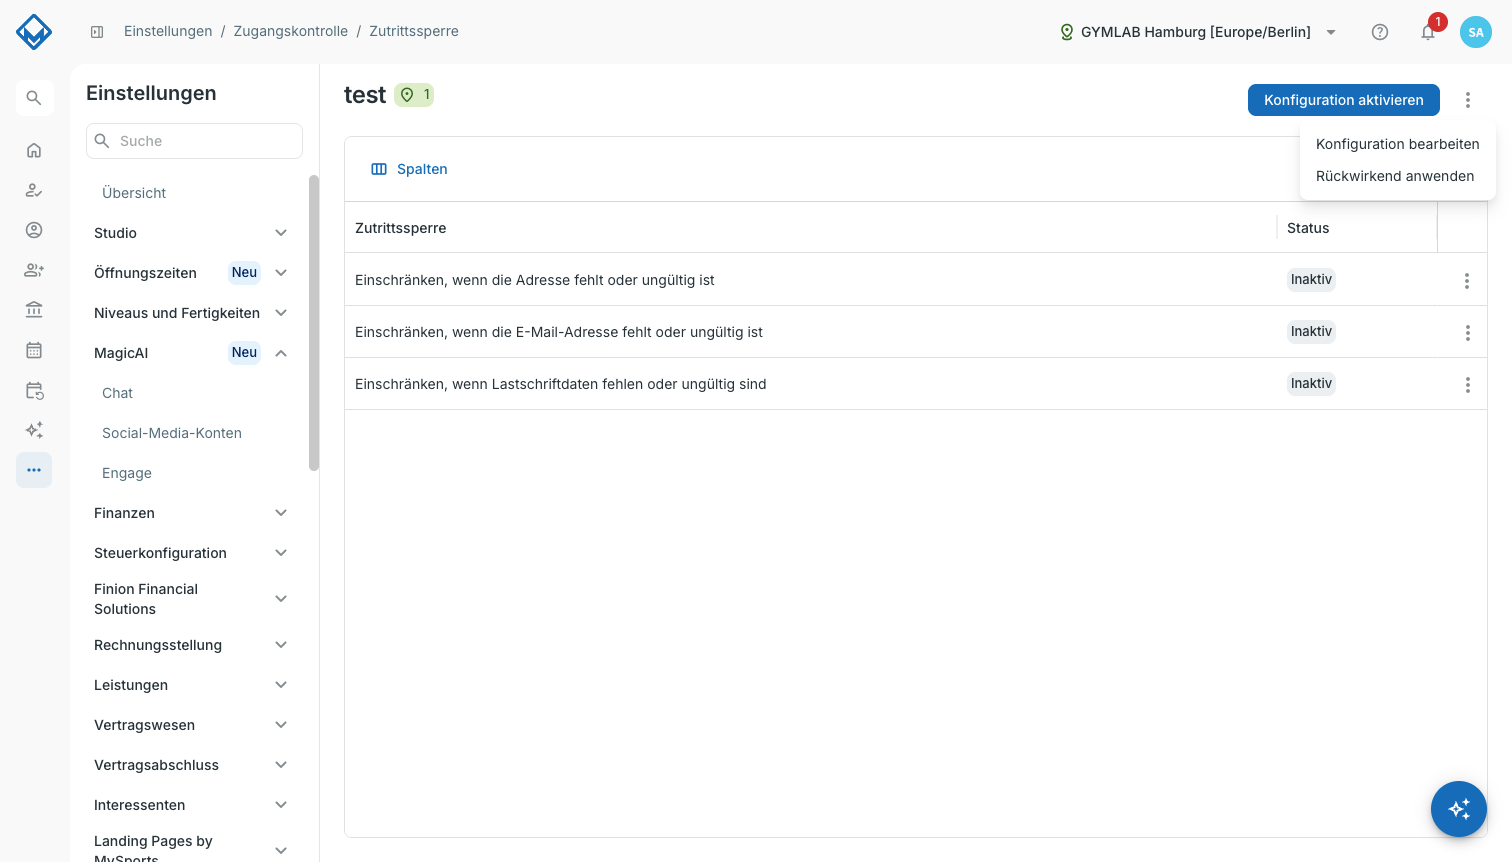Open three-dot menu next to Konfiguration aktivieren
The height and width of the screenshot is (862, 1512).
click(1468, 100)
